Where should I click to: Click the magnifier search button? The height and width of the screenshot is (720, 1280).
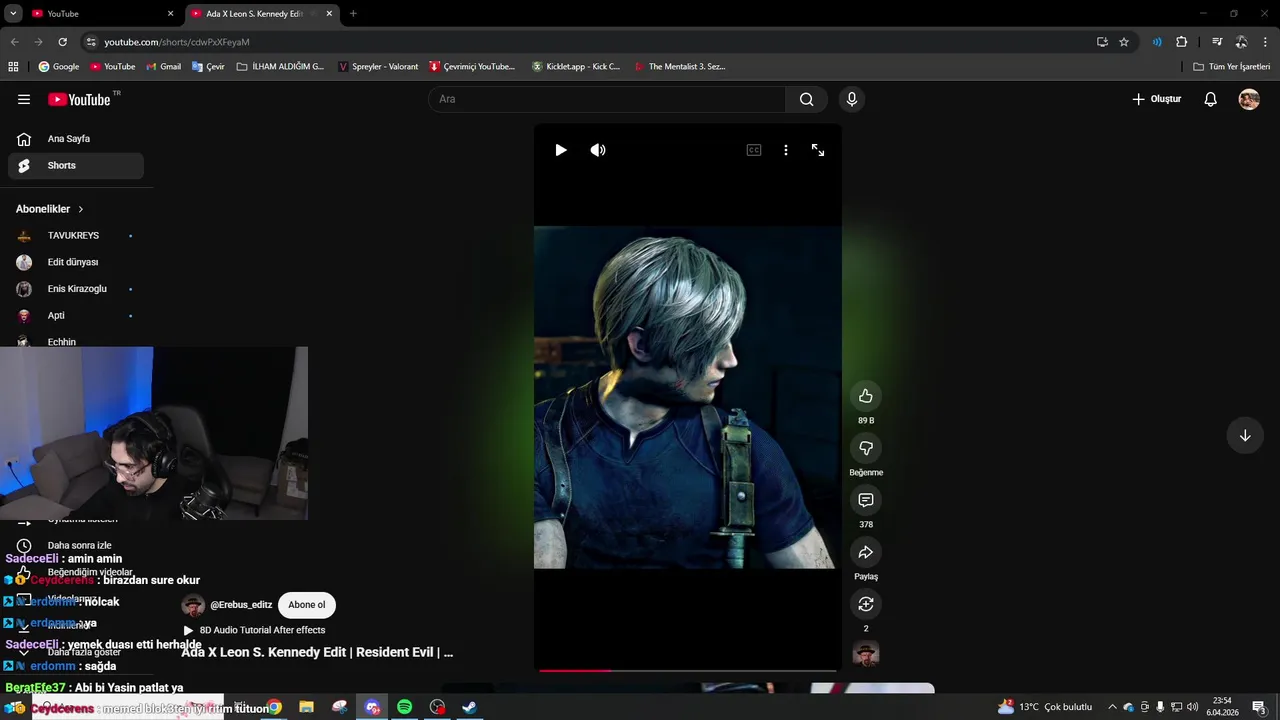coord(806,99)
